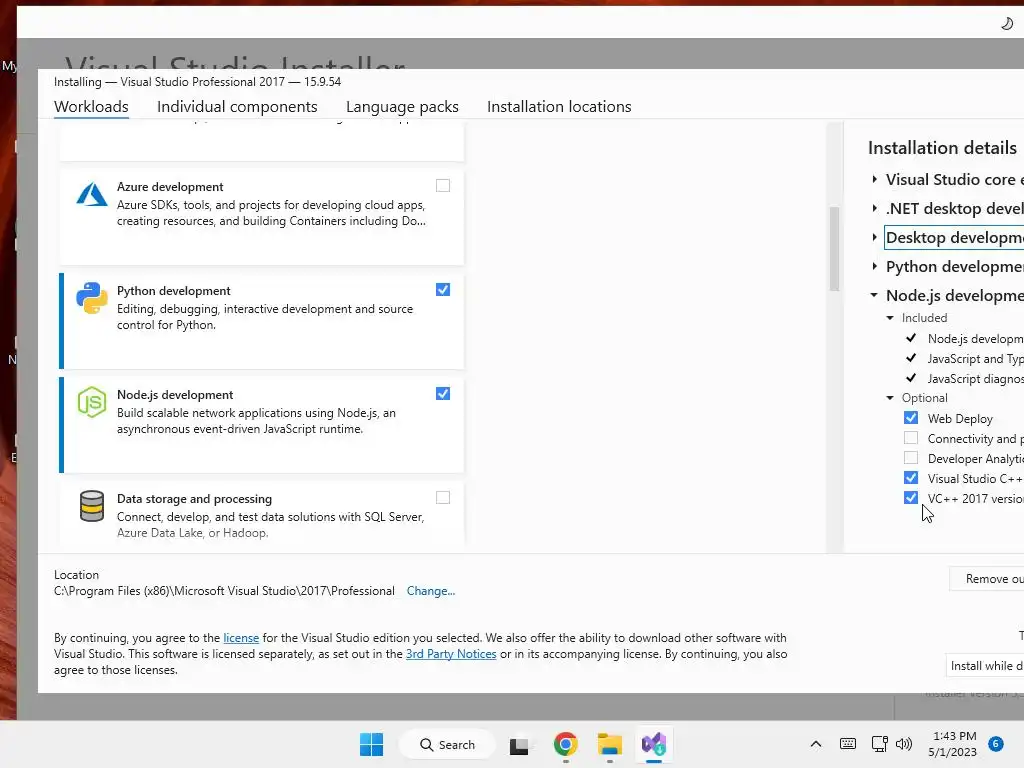Viewport: 1024px width, 768px height.
Task: Uncheck the Web Deploy optional component
Action: click(x=911, y=418)
